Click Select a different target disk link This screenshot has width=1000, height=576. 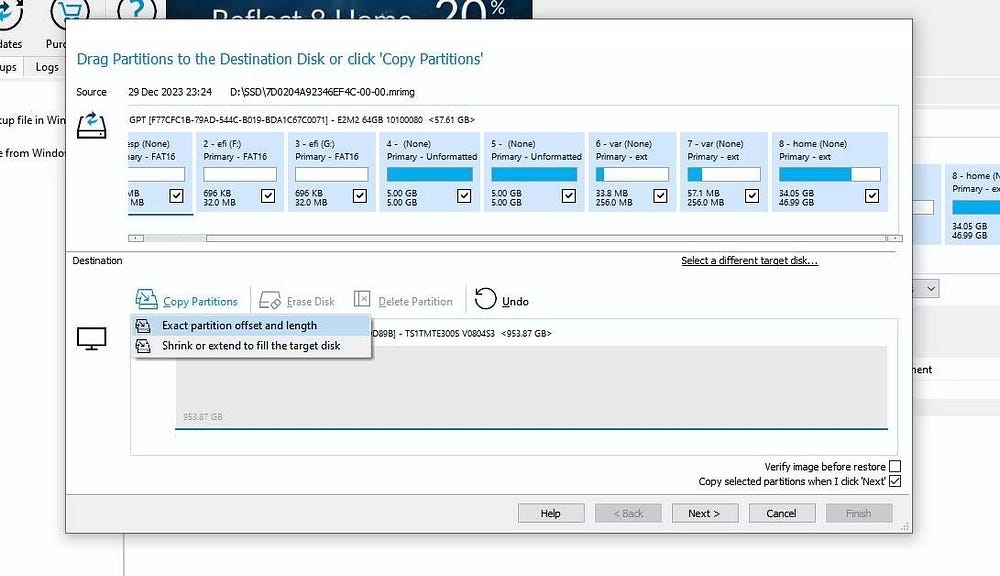[749, 261]
